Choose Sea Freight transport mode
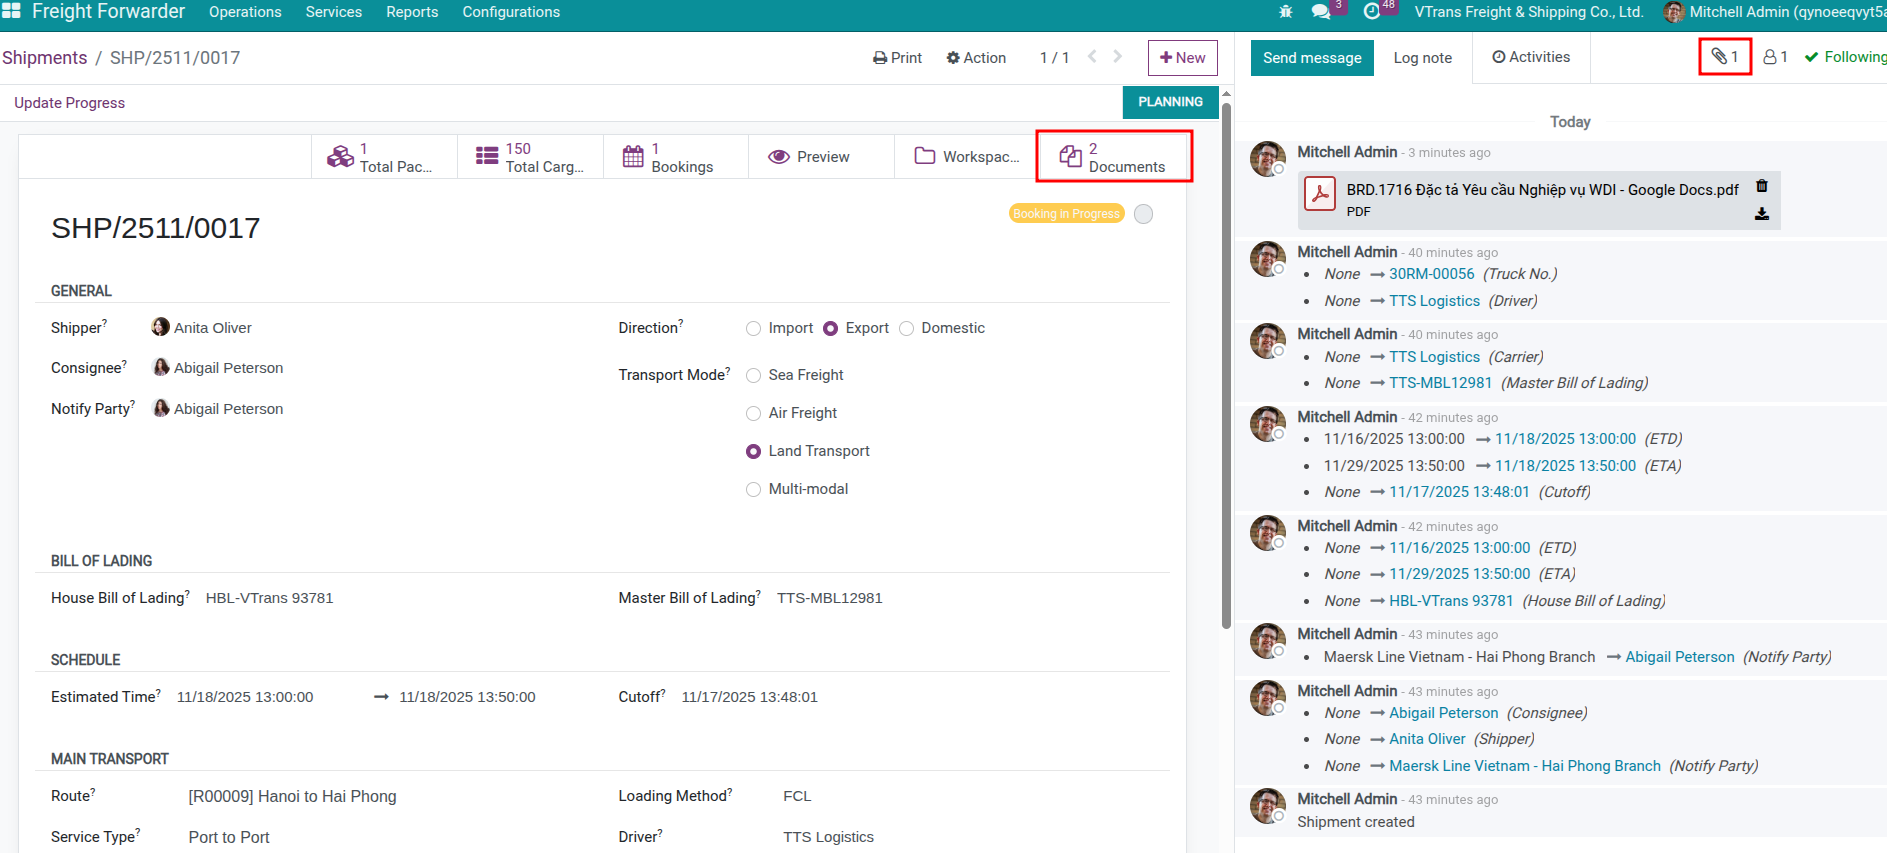The image size is (1887, 853). tap(753, 376)
